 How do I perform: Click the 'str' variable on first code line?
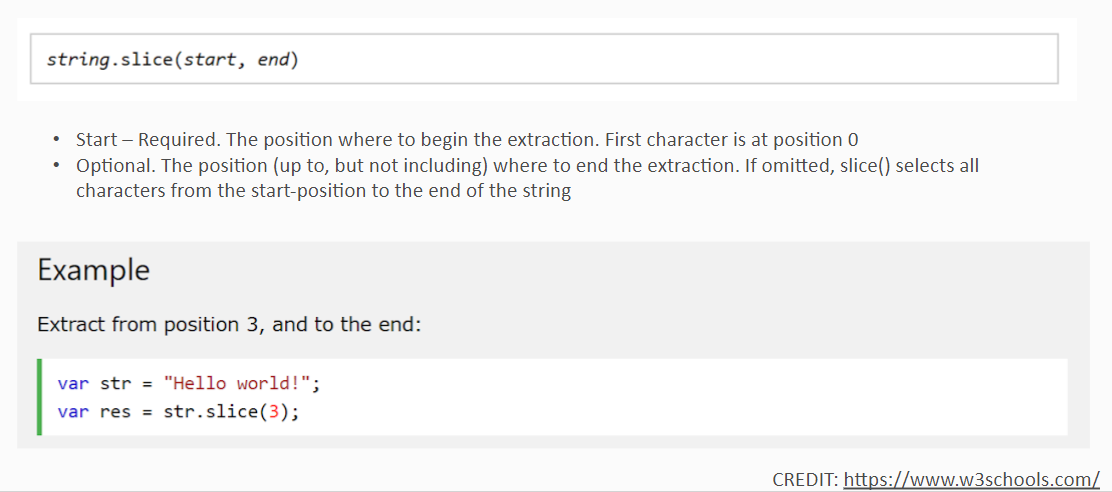point(116,384)
